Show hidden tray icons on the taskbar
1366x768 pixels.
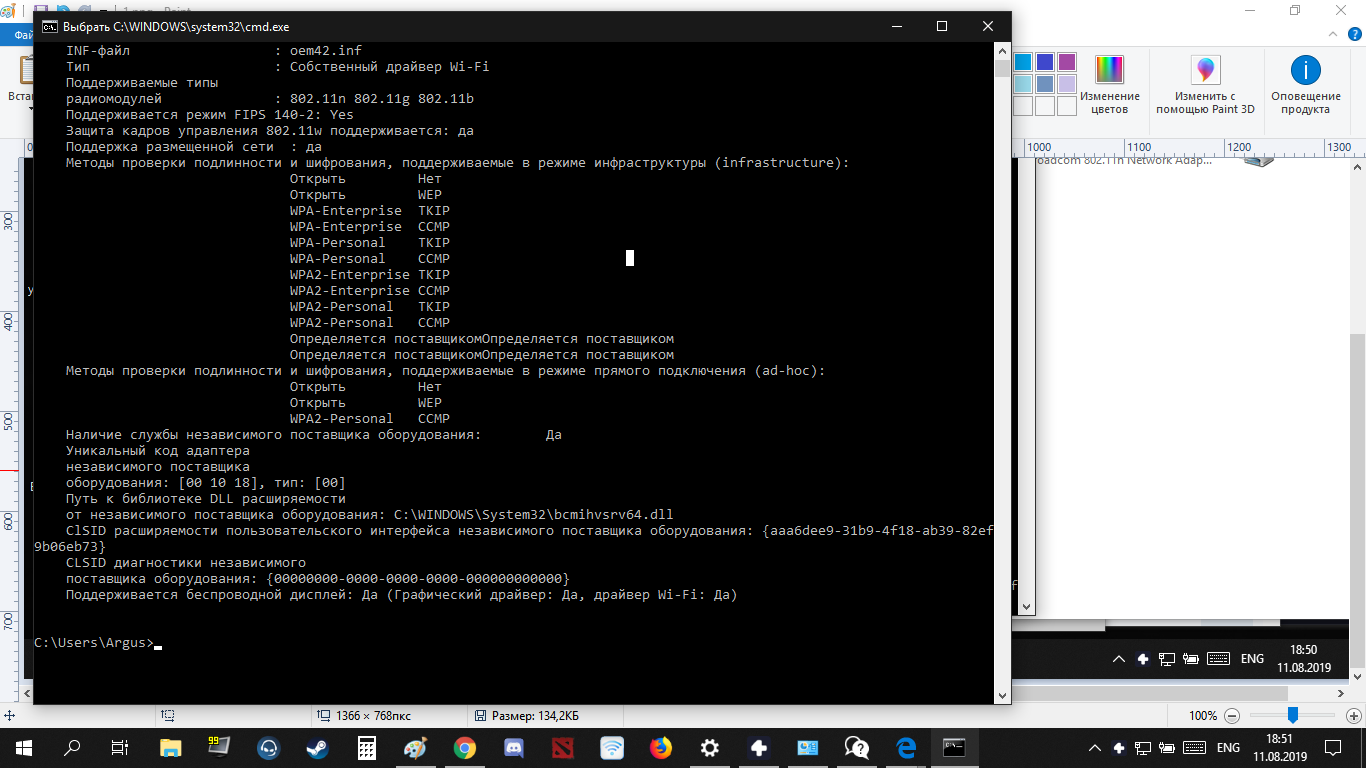coord(1095,747)
